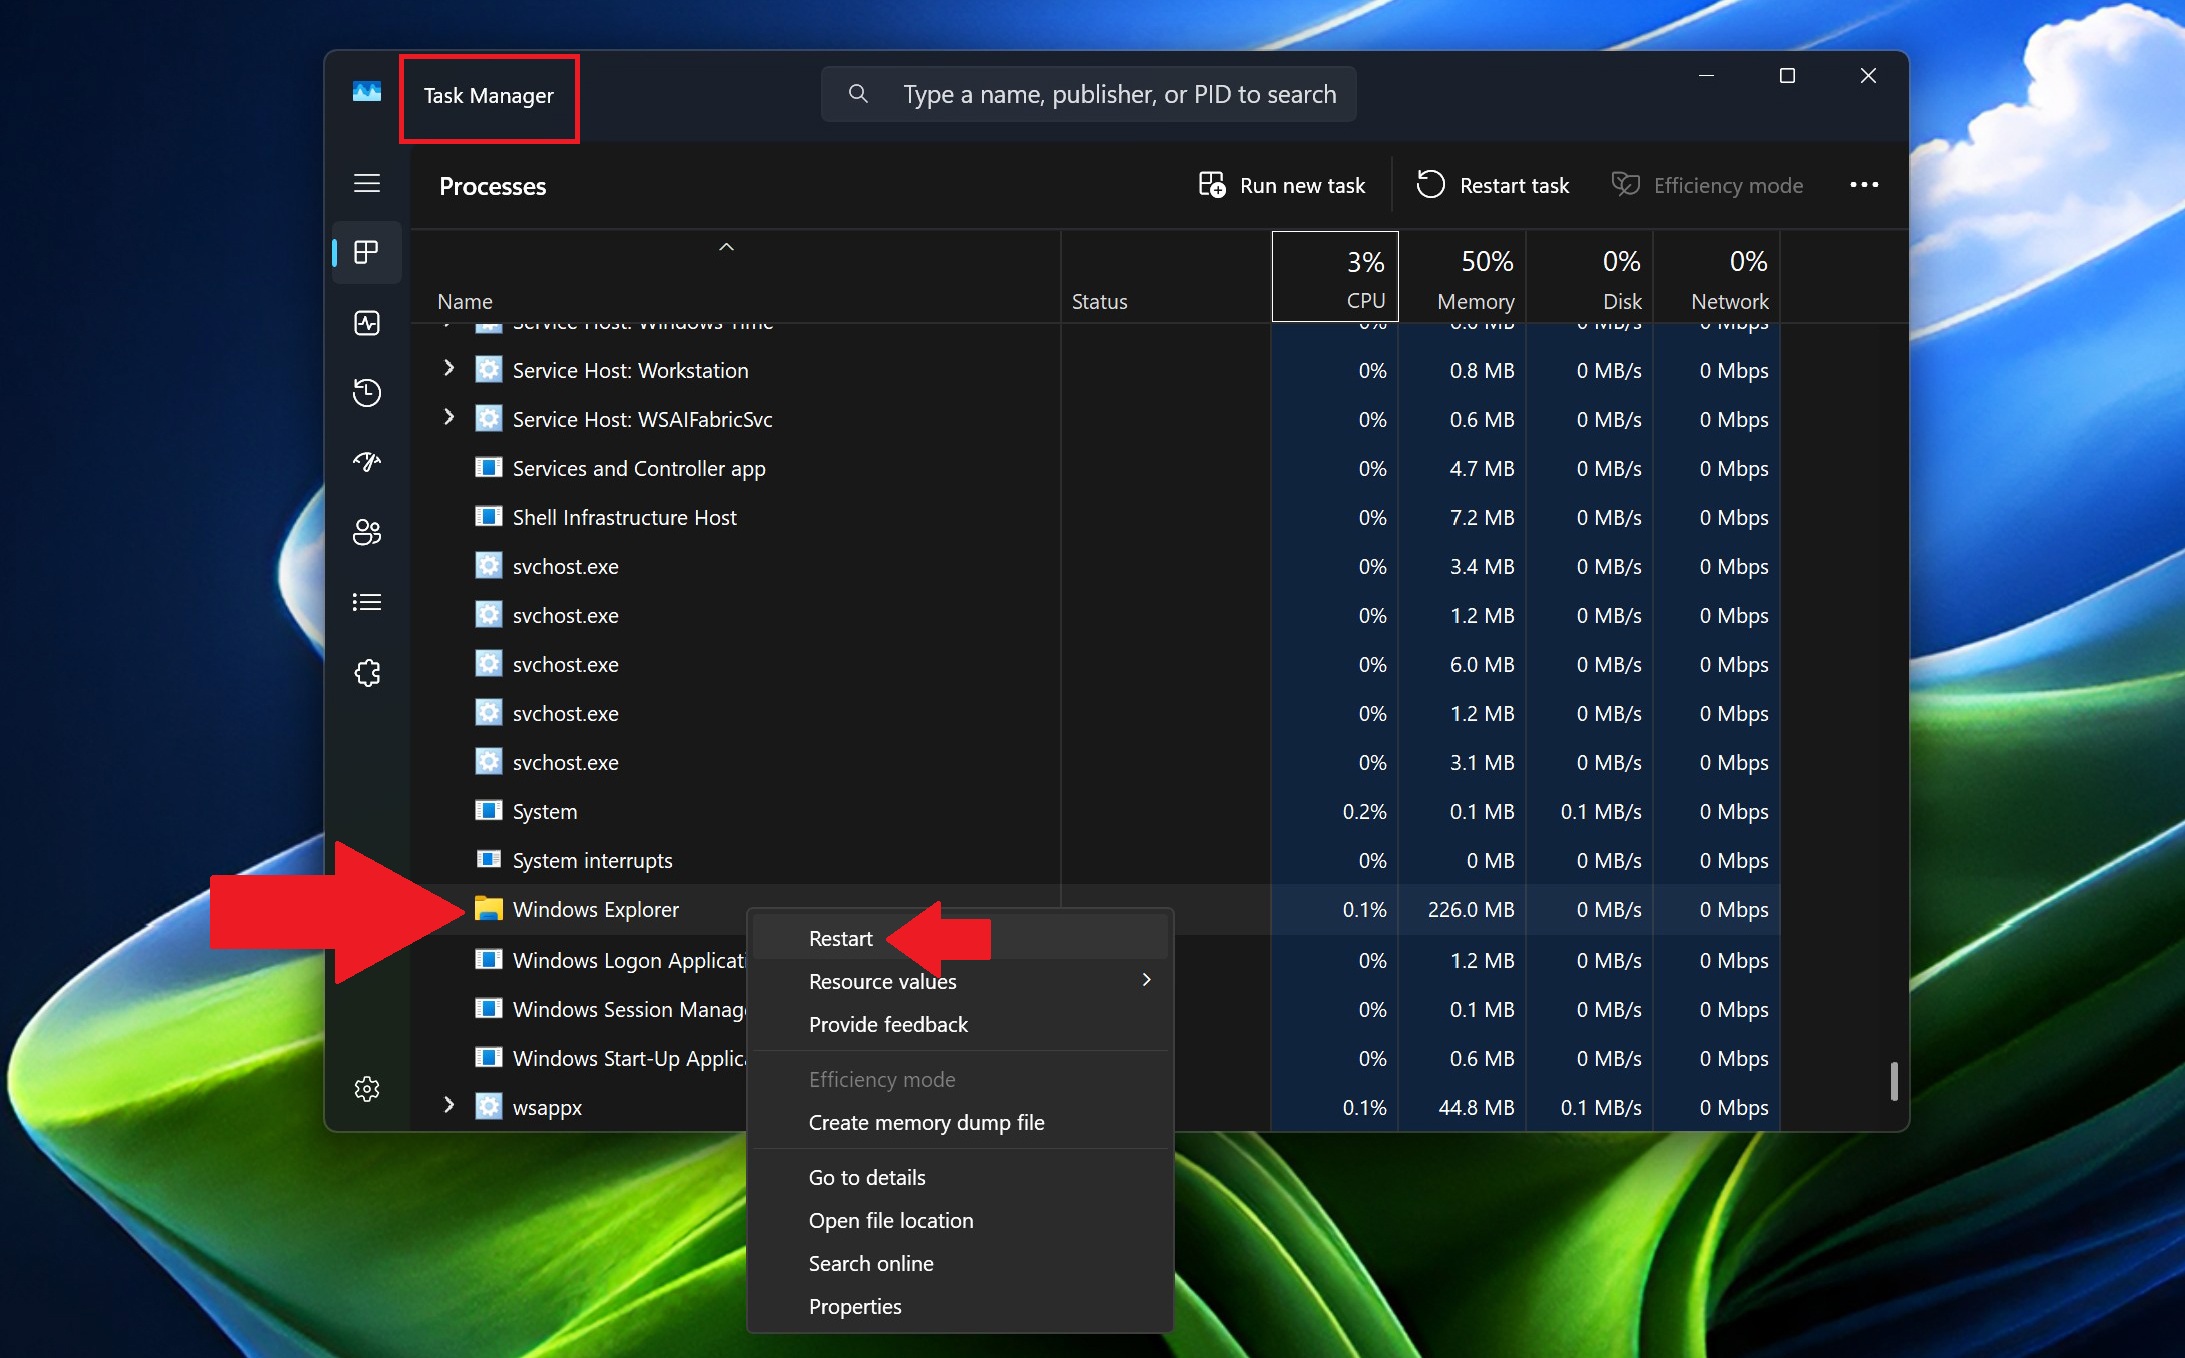Screen dimensions: 2185x1358
Task: Click the Windows Logon Application icon
Action: [x=488, y=959]
